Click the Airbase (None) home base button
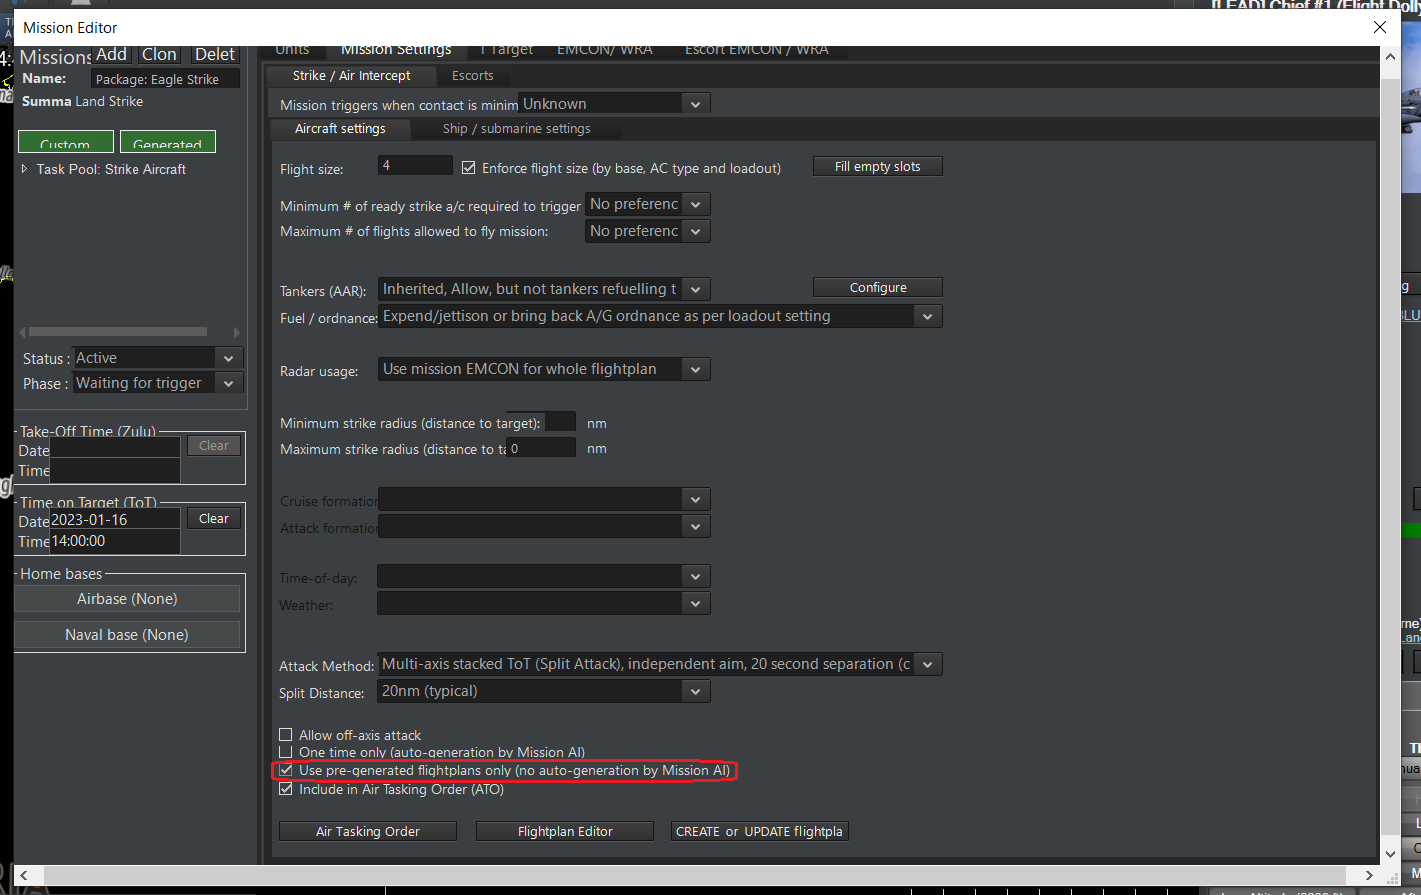The image size is (1421, 895). tap(127, 599)
